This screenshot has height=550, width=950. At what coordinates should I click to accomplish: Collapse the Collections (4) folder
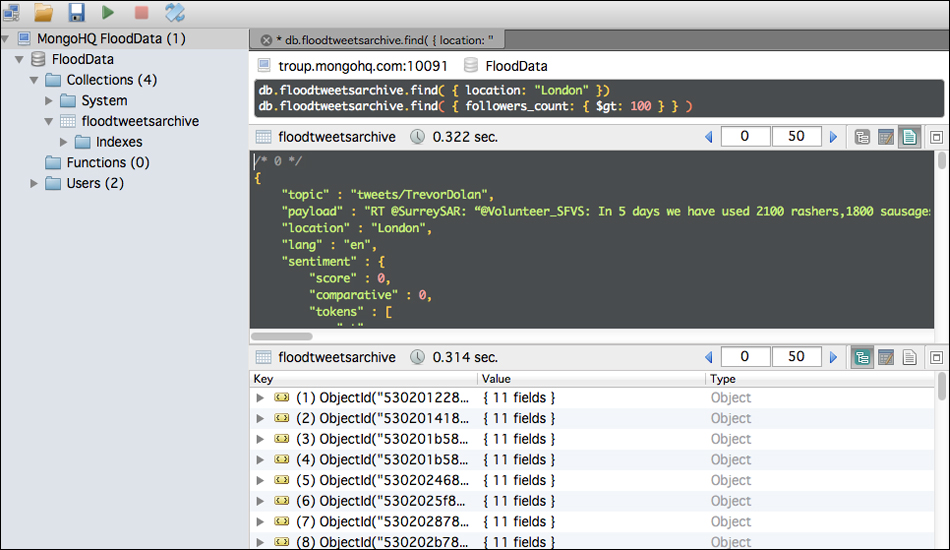[x=35, y=80]
